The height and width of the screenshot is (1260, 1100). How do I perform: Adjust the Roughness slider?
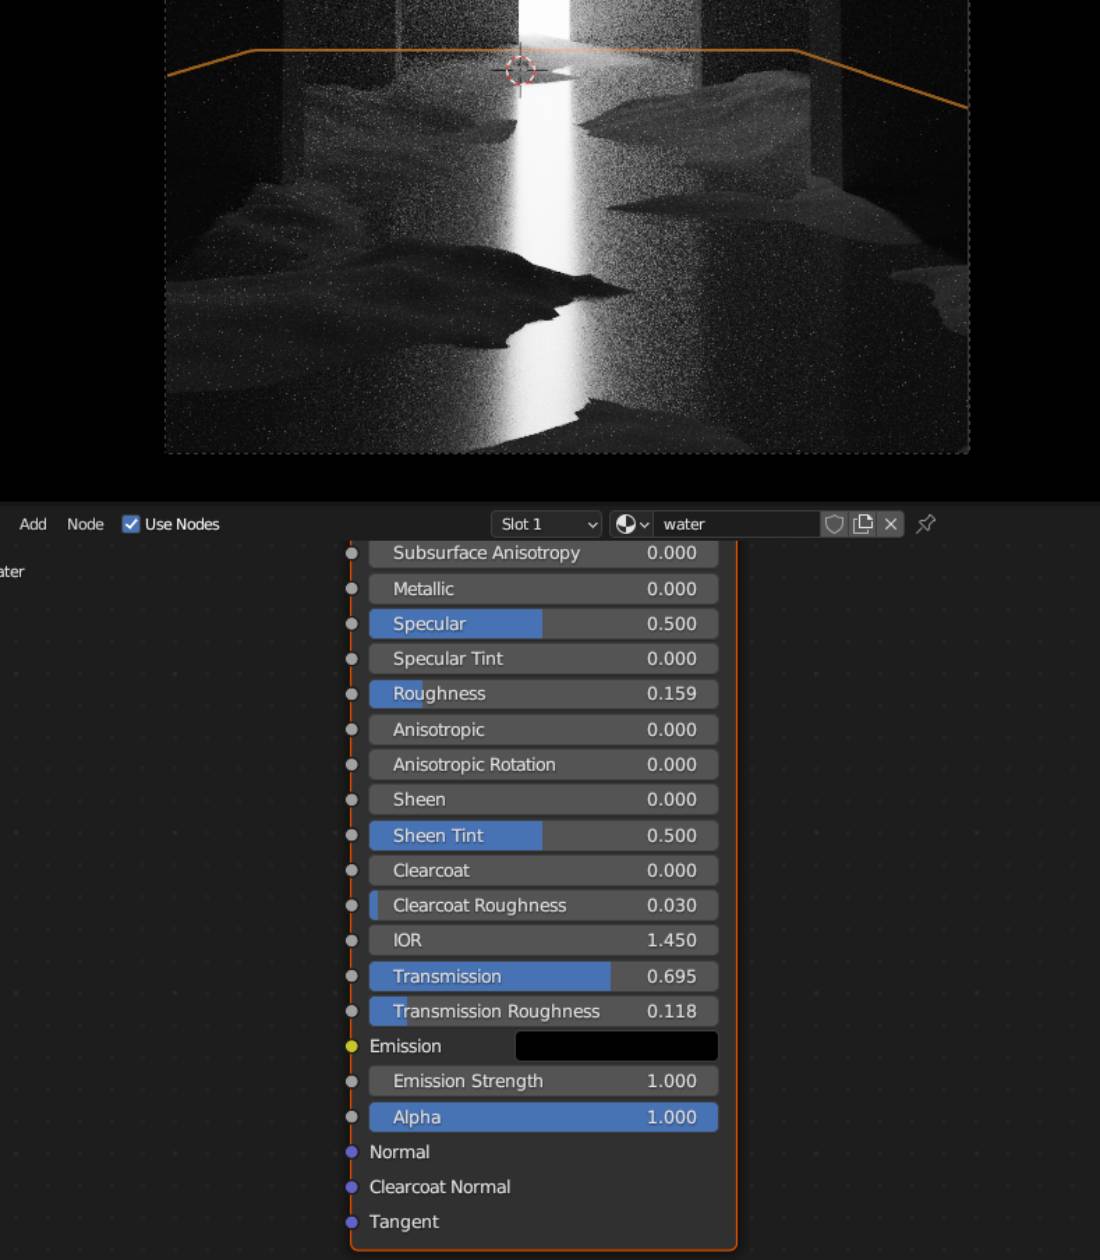coord(544,694)
